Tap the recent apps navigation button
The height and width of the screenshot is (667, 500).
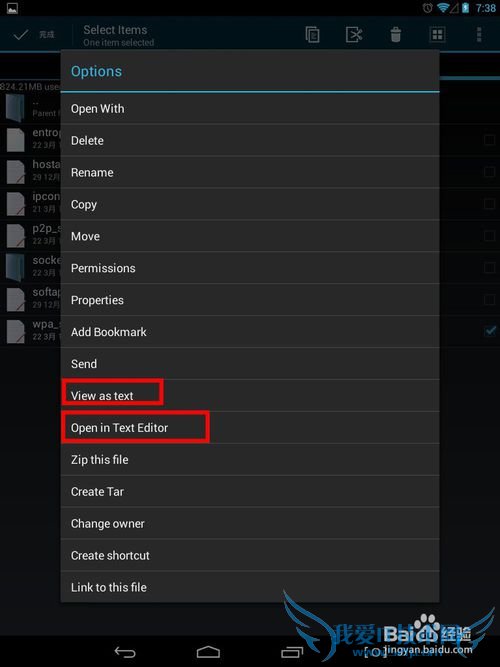point(292,651)
